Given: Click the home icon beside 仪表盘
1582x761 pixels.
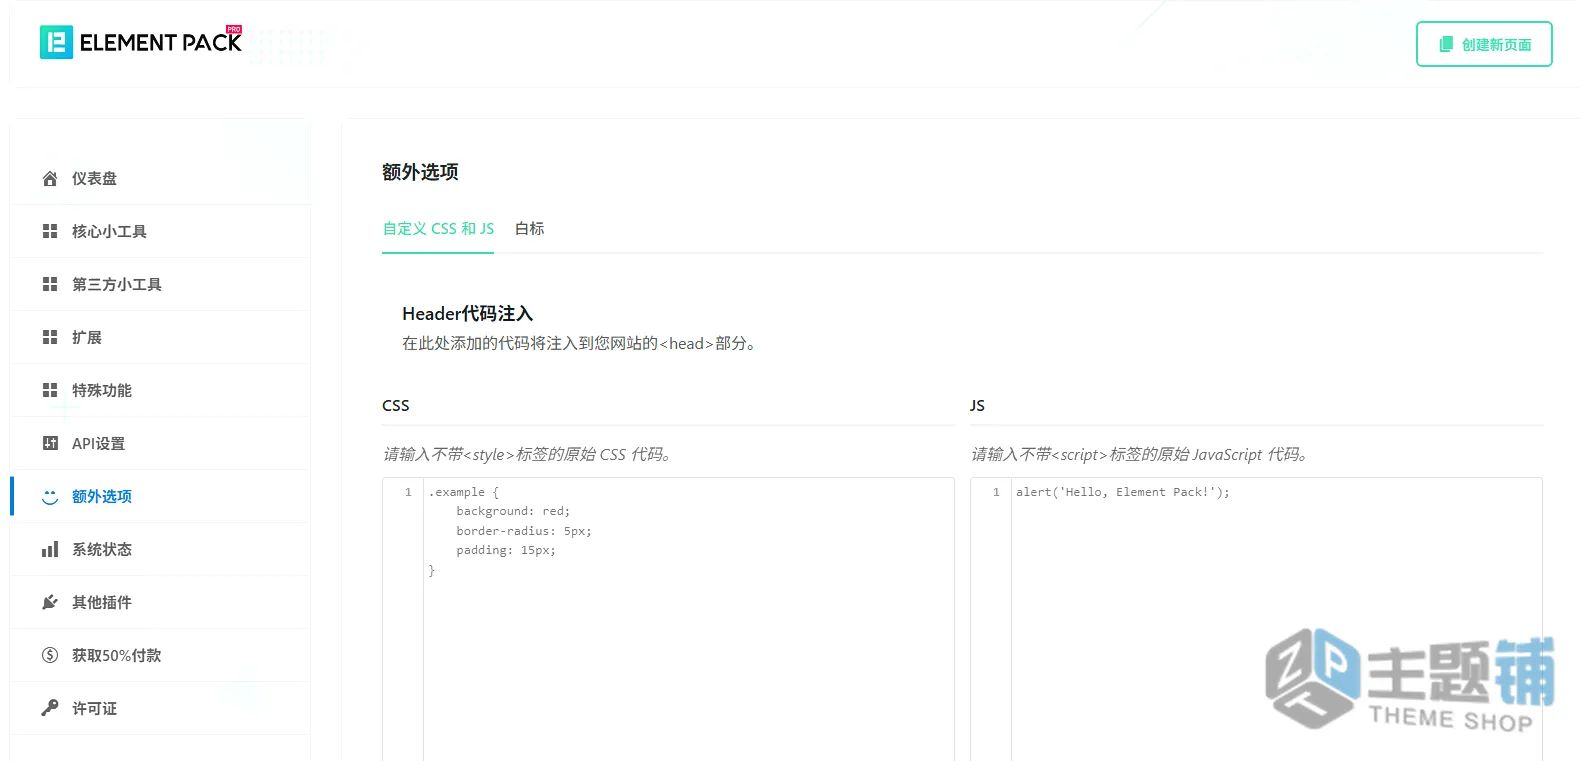Looking at the screenshot, I should 50,178.
